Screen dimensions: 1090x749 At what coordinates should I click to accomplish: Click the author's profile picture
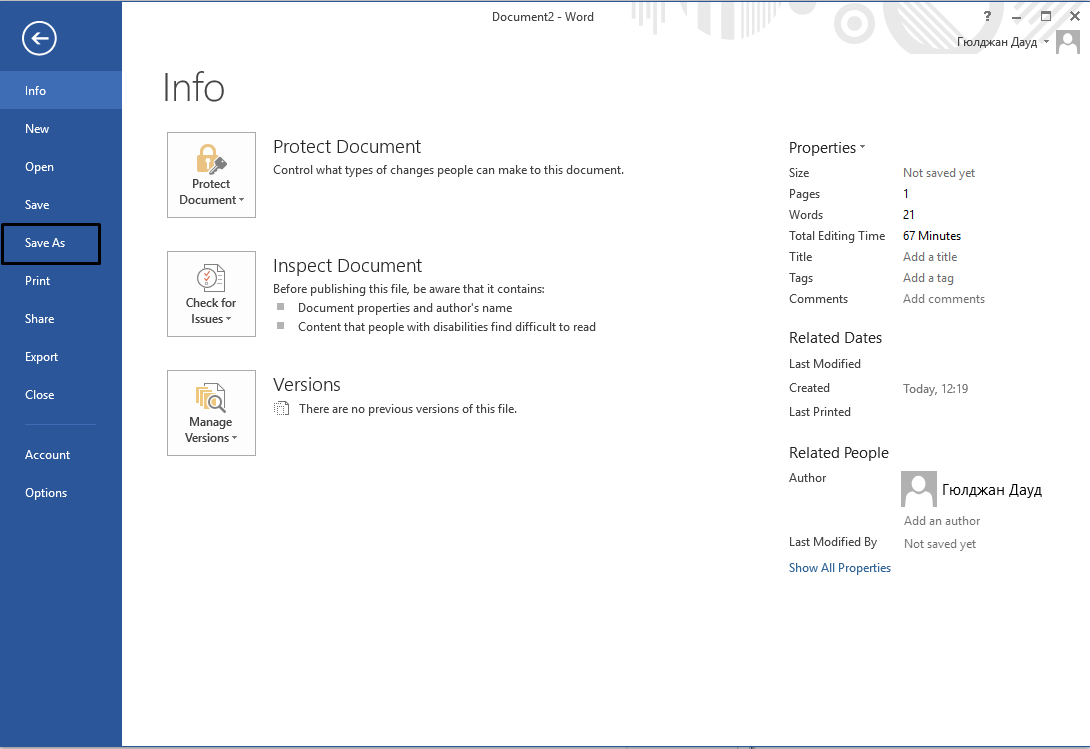coord(918,490)
